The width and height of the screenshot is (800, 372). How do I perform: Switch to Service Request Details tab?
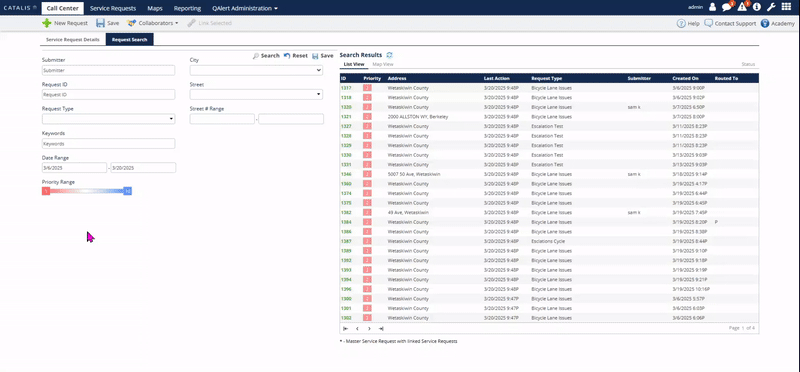point(72,39)
